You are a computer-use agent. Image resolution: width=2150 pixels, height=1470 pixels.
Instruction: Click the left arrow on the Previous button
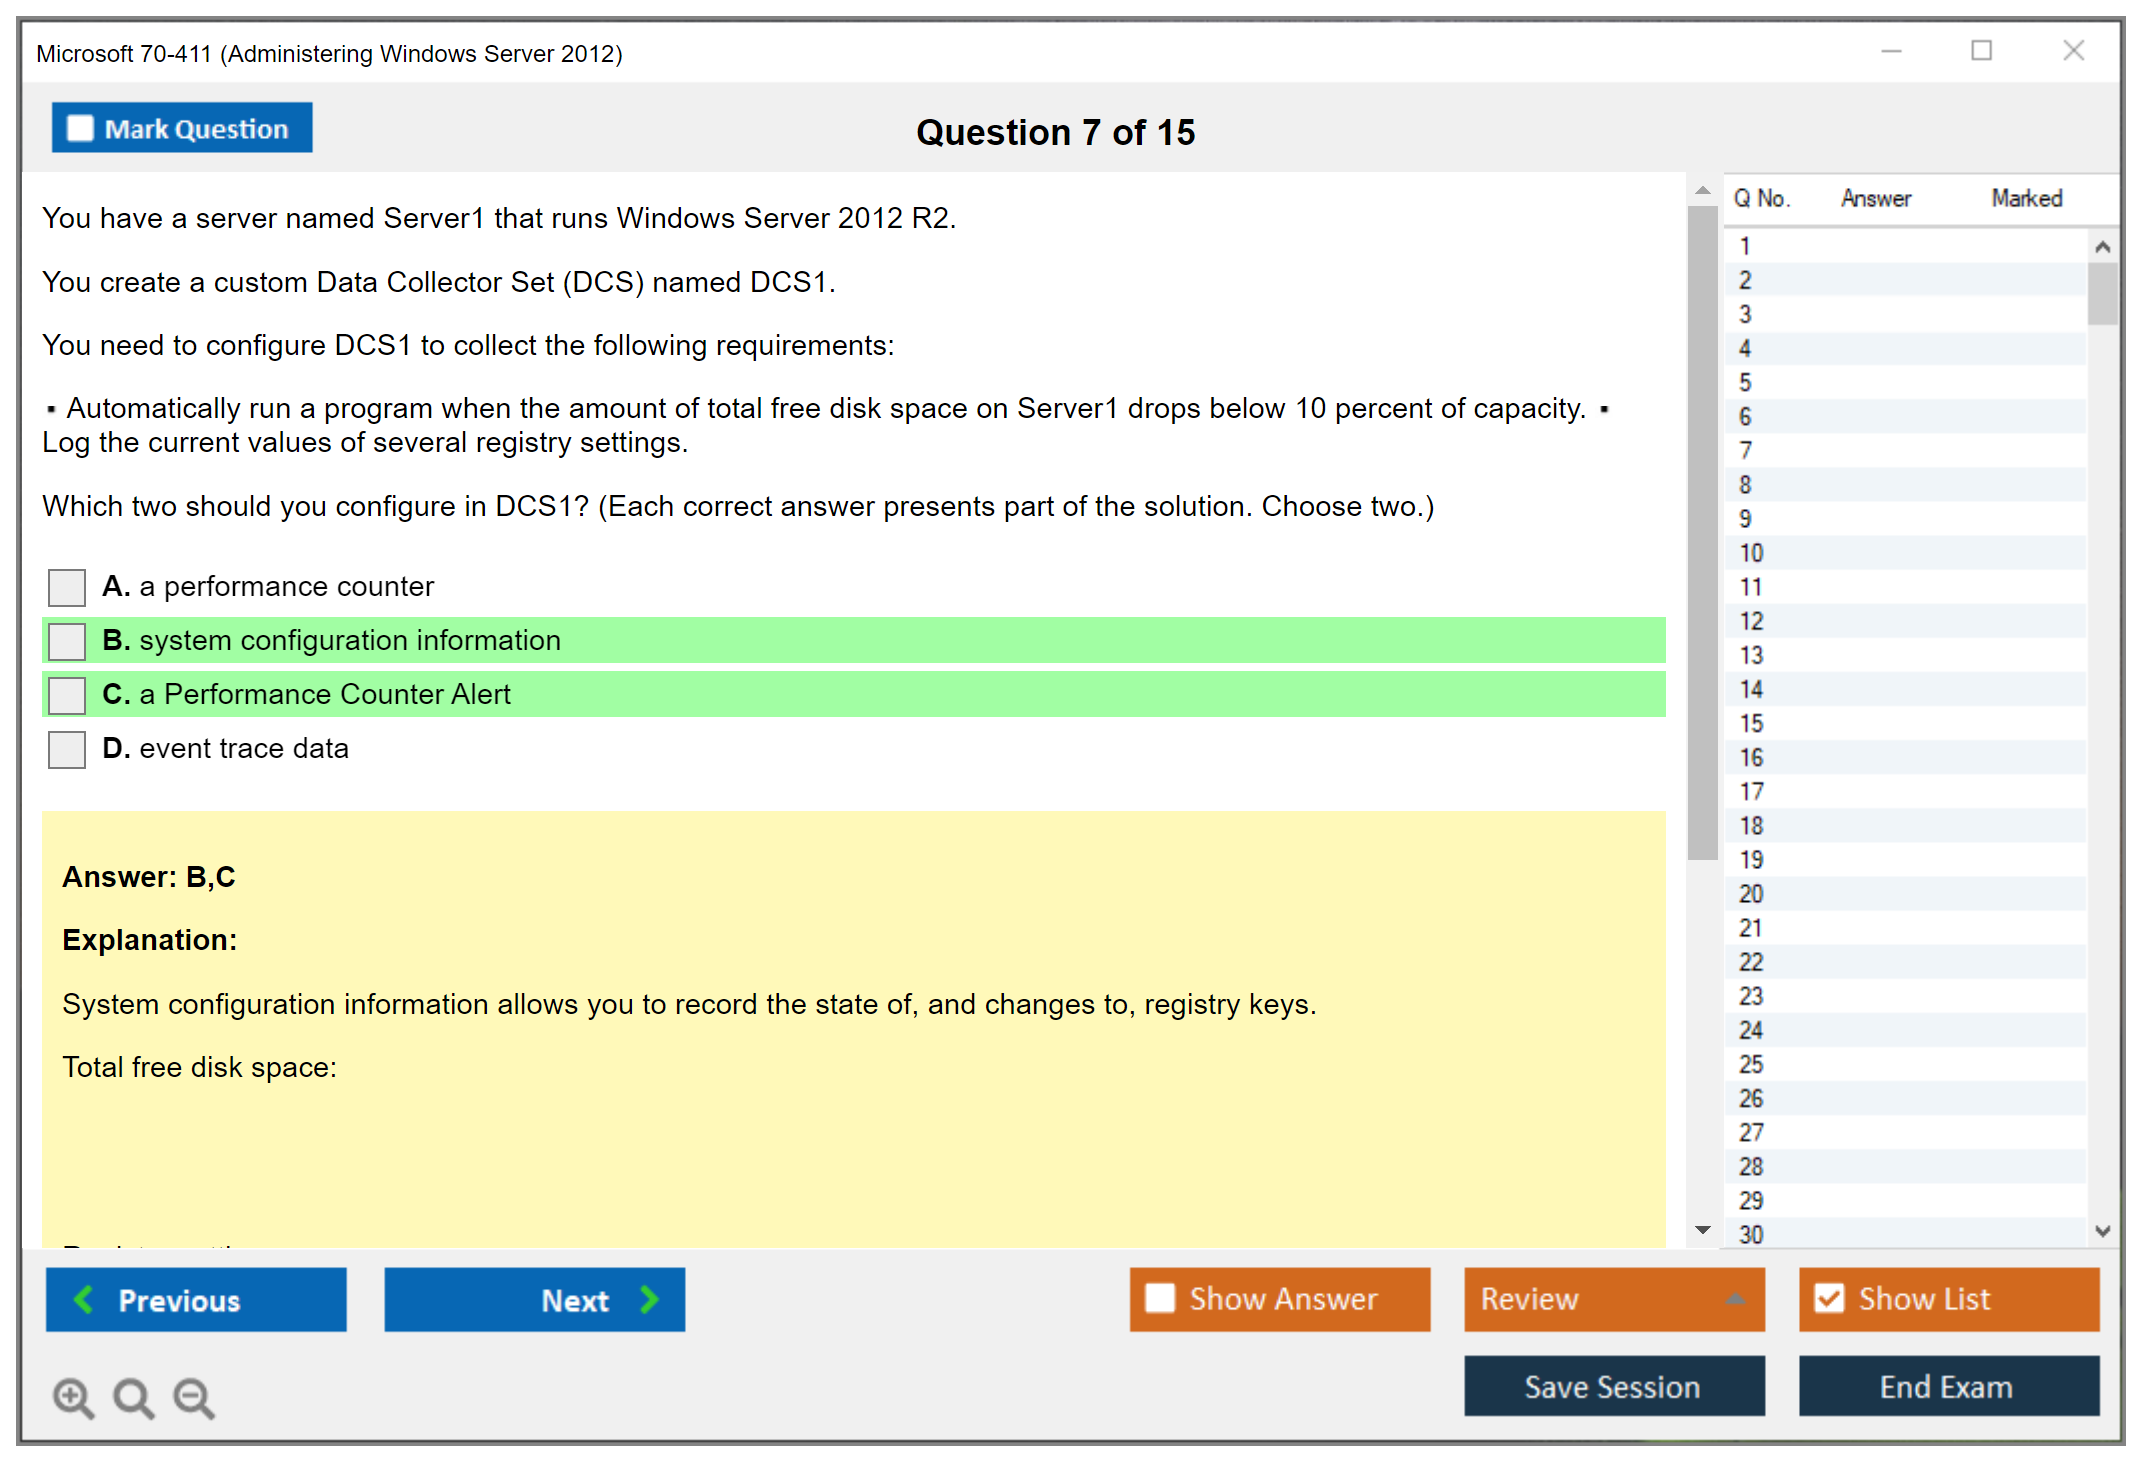point(85,1299)
